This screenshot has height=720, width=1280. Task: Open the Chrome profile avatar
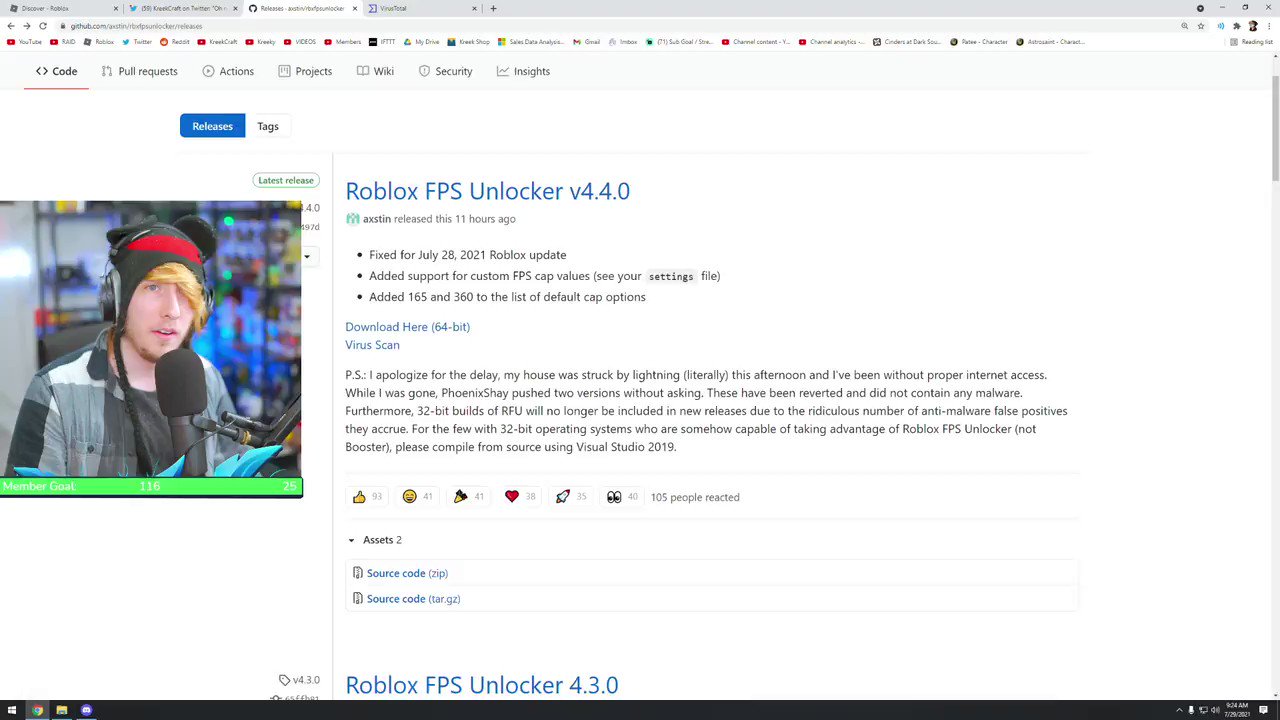pyautogui.click(x=1253, y=26)
